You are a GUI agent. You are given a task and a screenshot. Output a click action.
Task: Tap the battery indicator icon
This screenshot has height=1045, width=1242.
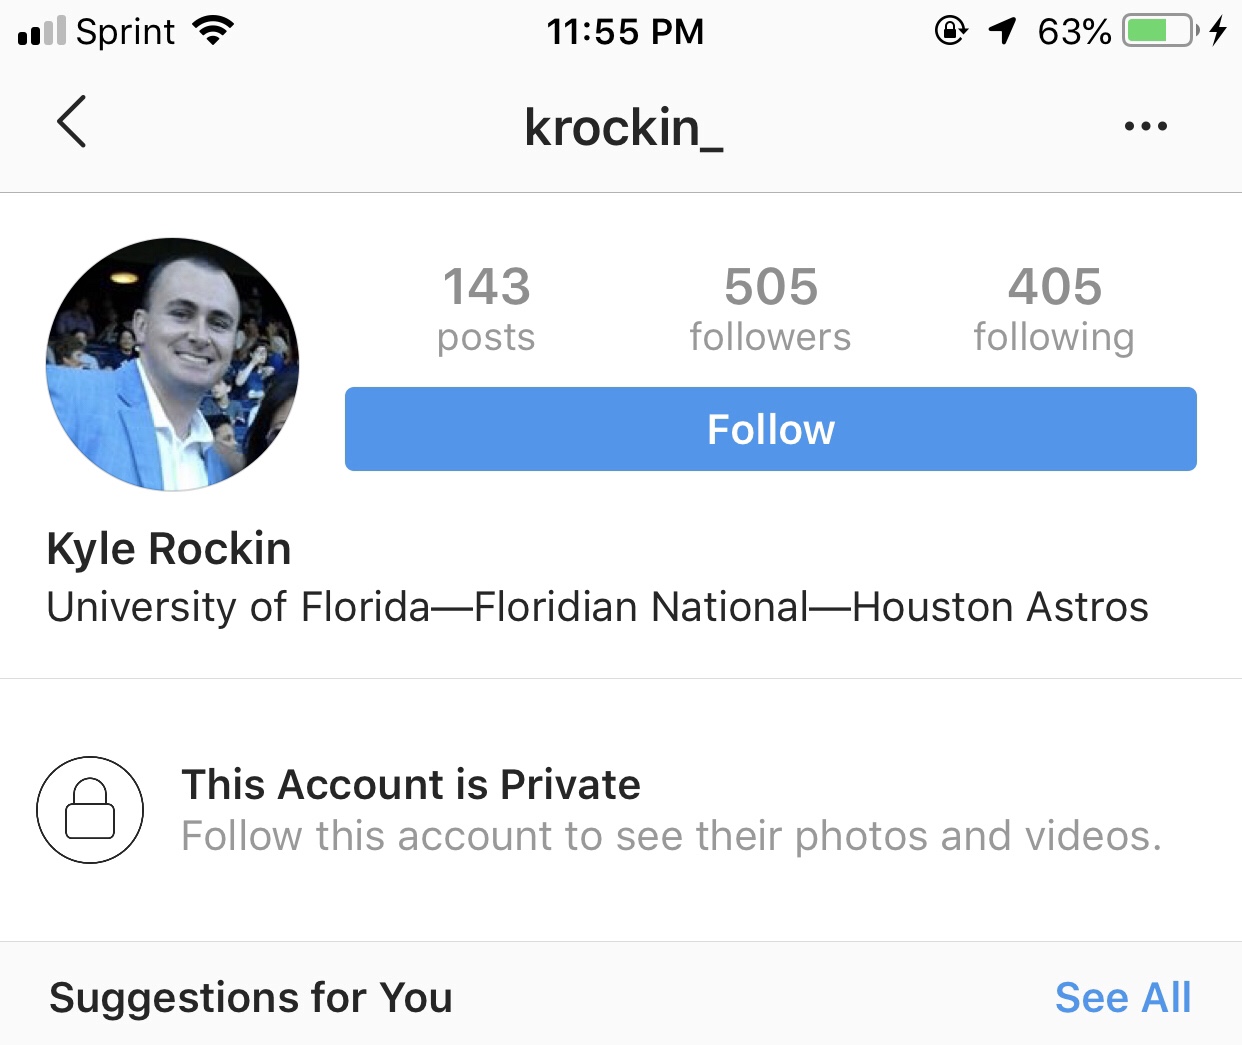coord(1160,31)
